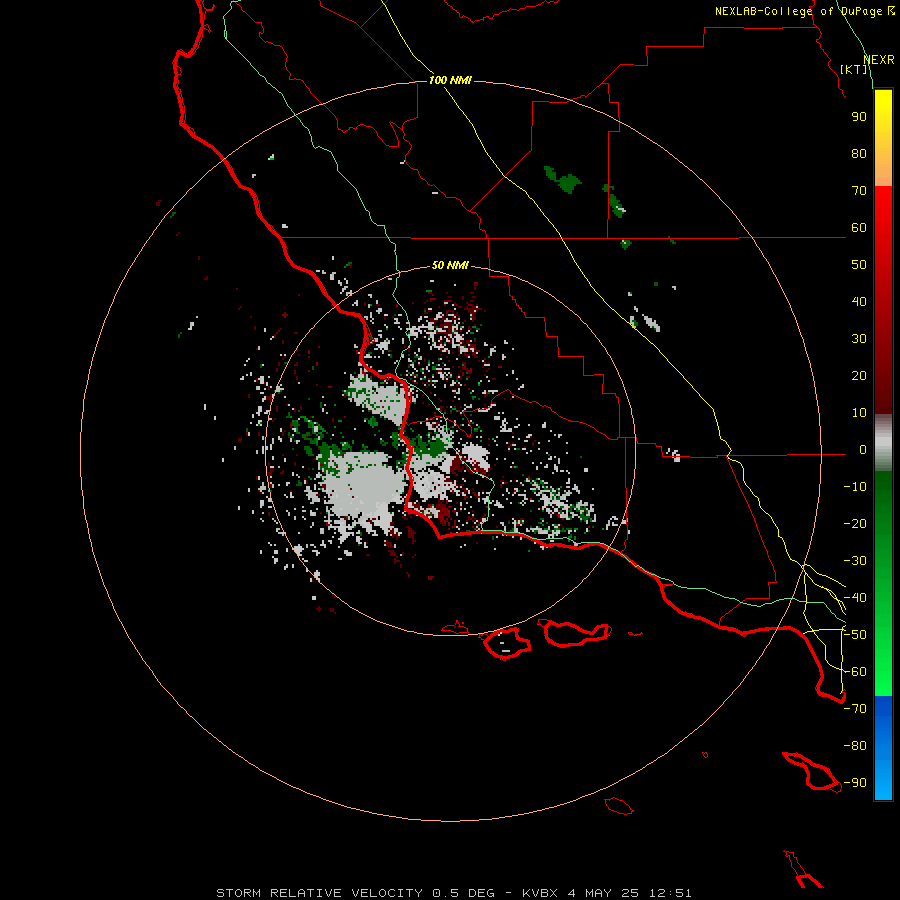Screen dimensions: 900x900
Task: Select the 0 knot value on the color scale
Action: [x=863, y=450]
